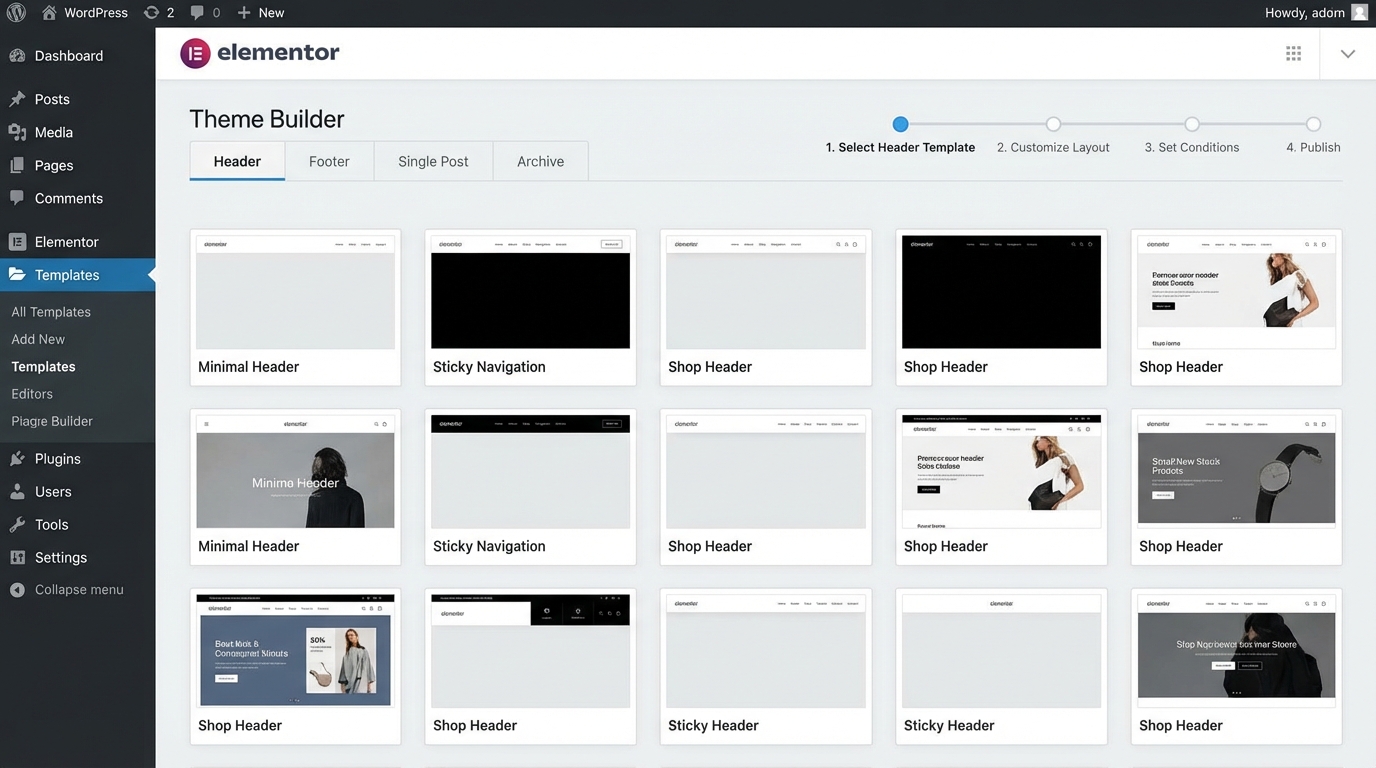Image resolution: width=1376 pixels, height=768 pixels.
Task: Click the comments bubble icon in admin bar
Action: point(196,12)
